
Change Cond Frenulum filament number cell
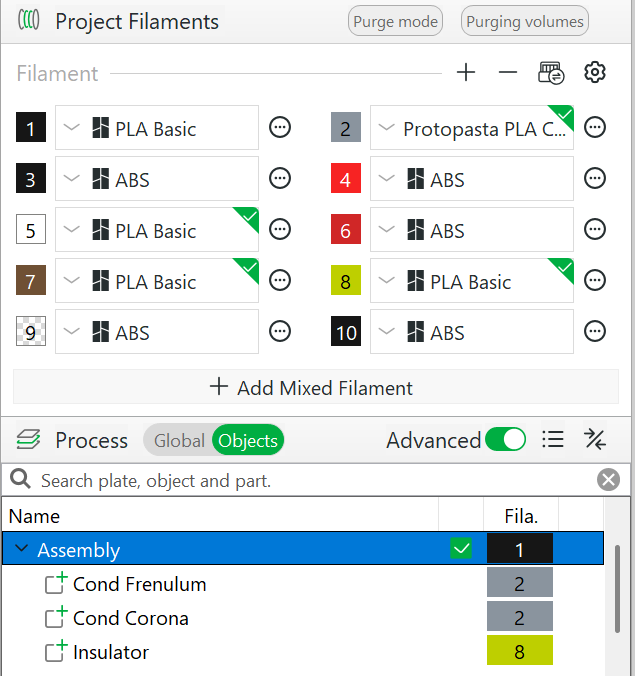[x=520, y=582]
